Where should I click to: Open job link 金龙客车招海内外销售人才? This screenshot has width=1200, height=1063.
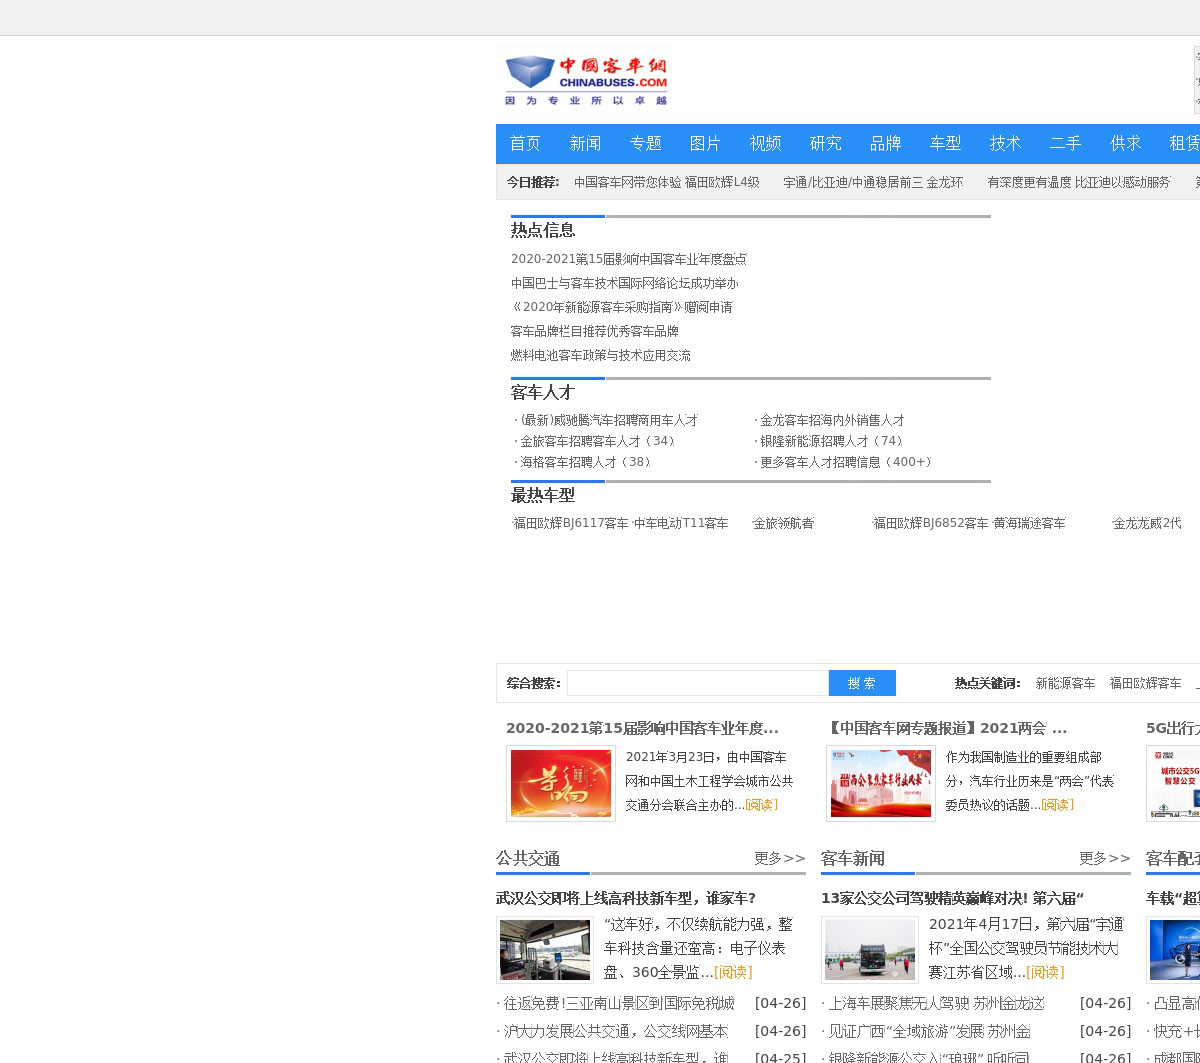(x=832, y=420)
